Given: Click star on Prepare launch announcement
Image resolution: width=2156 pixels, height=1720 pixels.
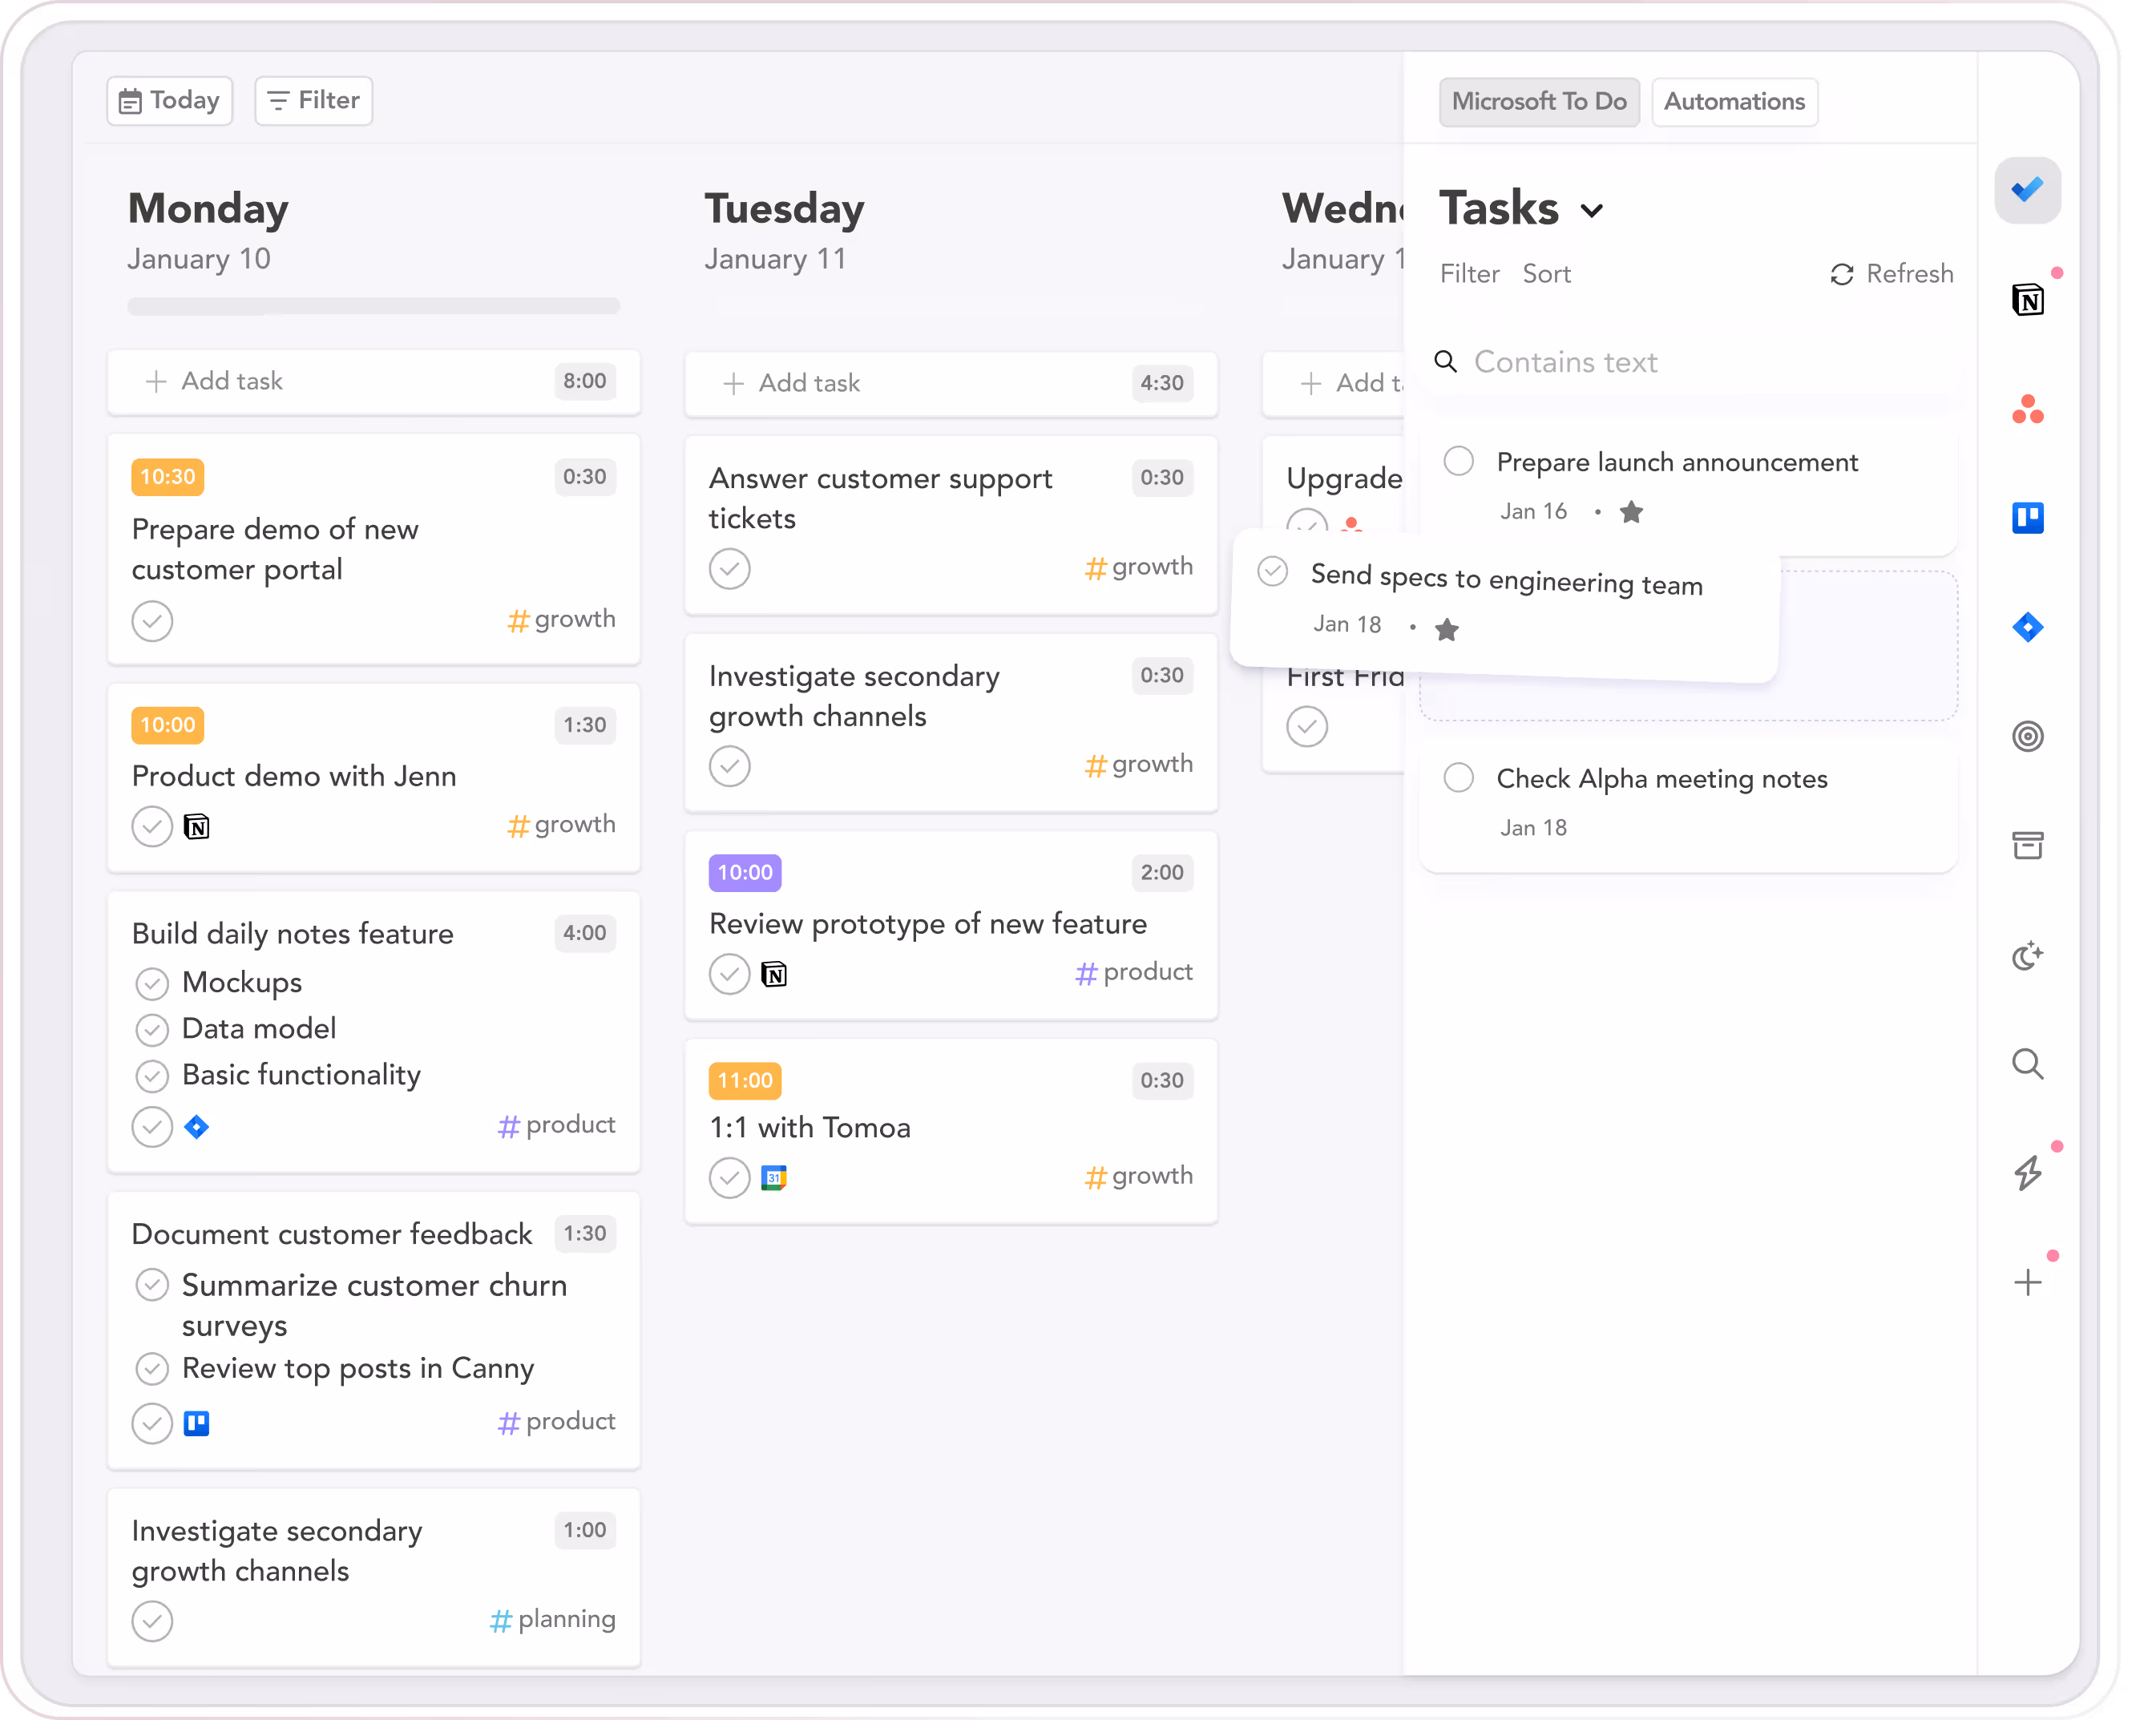Looking at the screenshot, I should [x=1631, y=512].
